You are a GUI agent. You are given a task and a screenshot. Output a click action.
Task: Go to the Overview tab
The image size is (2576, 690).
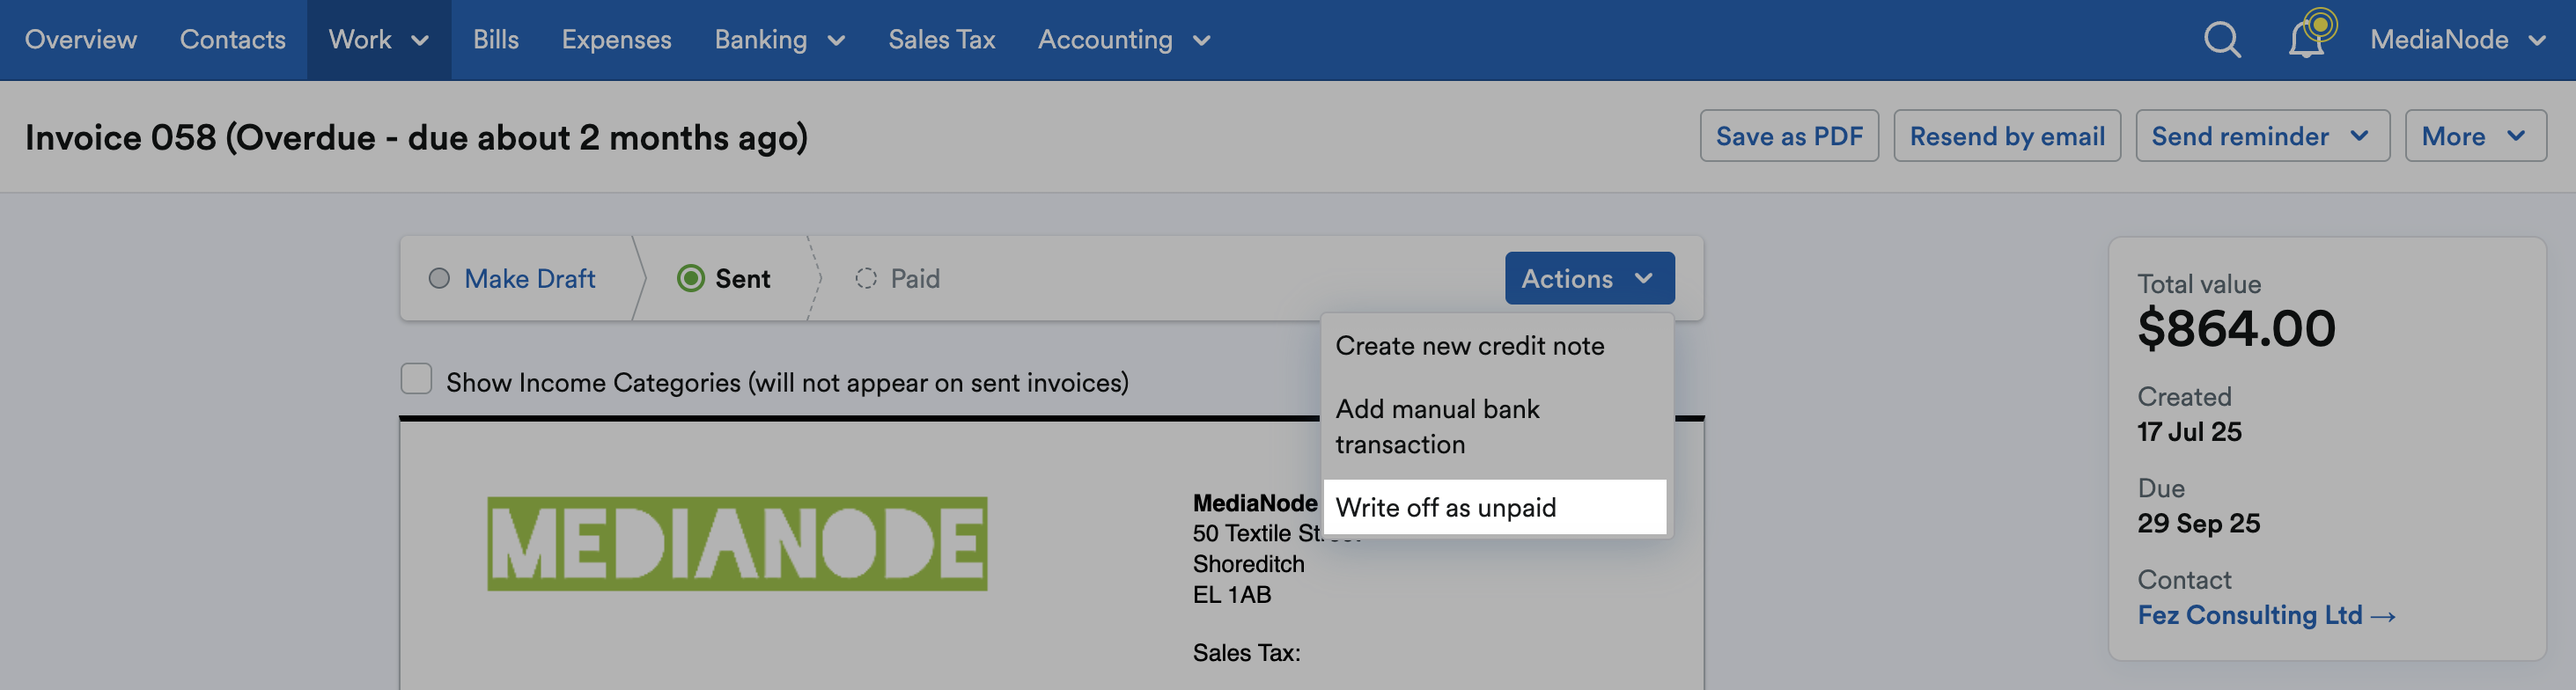(x=81, y=40)
